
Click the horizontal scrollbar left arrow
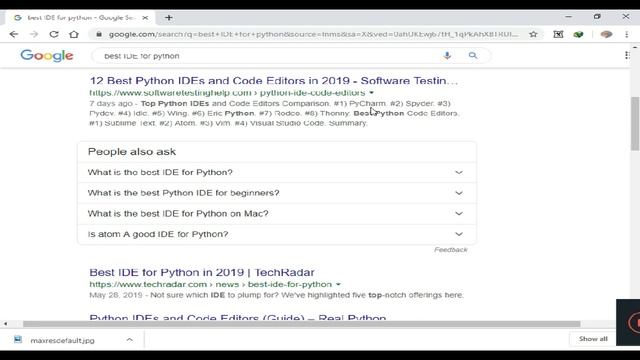coord(5,324)
